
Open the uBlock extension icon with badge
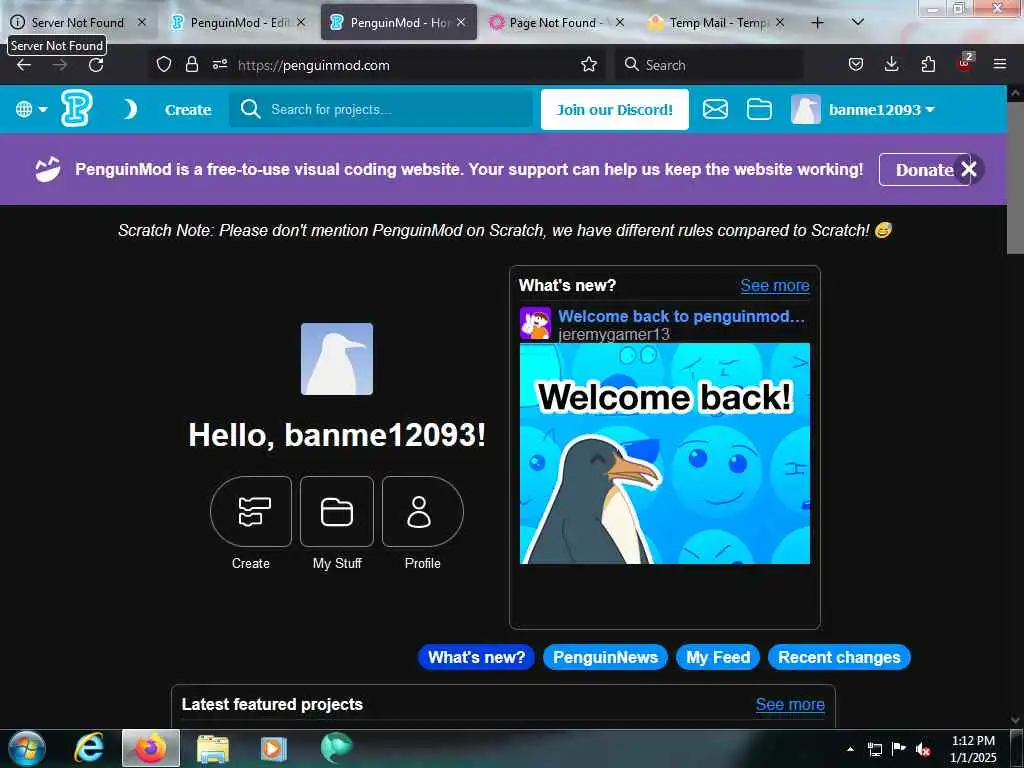[965, 63]
